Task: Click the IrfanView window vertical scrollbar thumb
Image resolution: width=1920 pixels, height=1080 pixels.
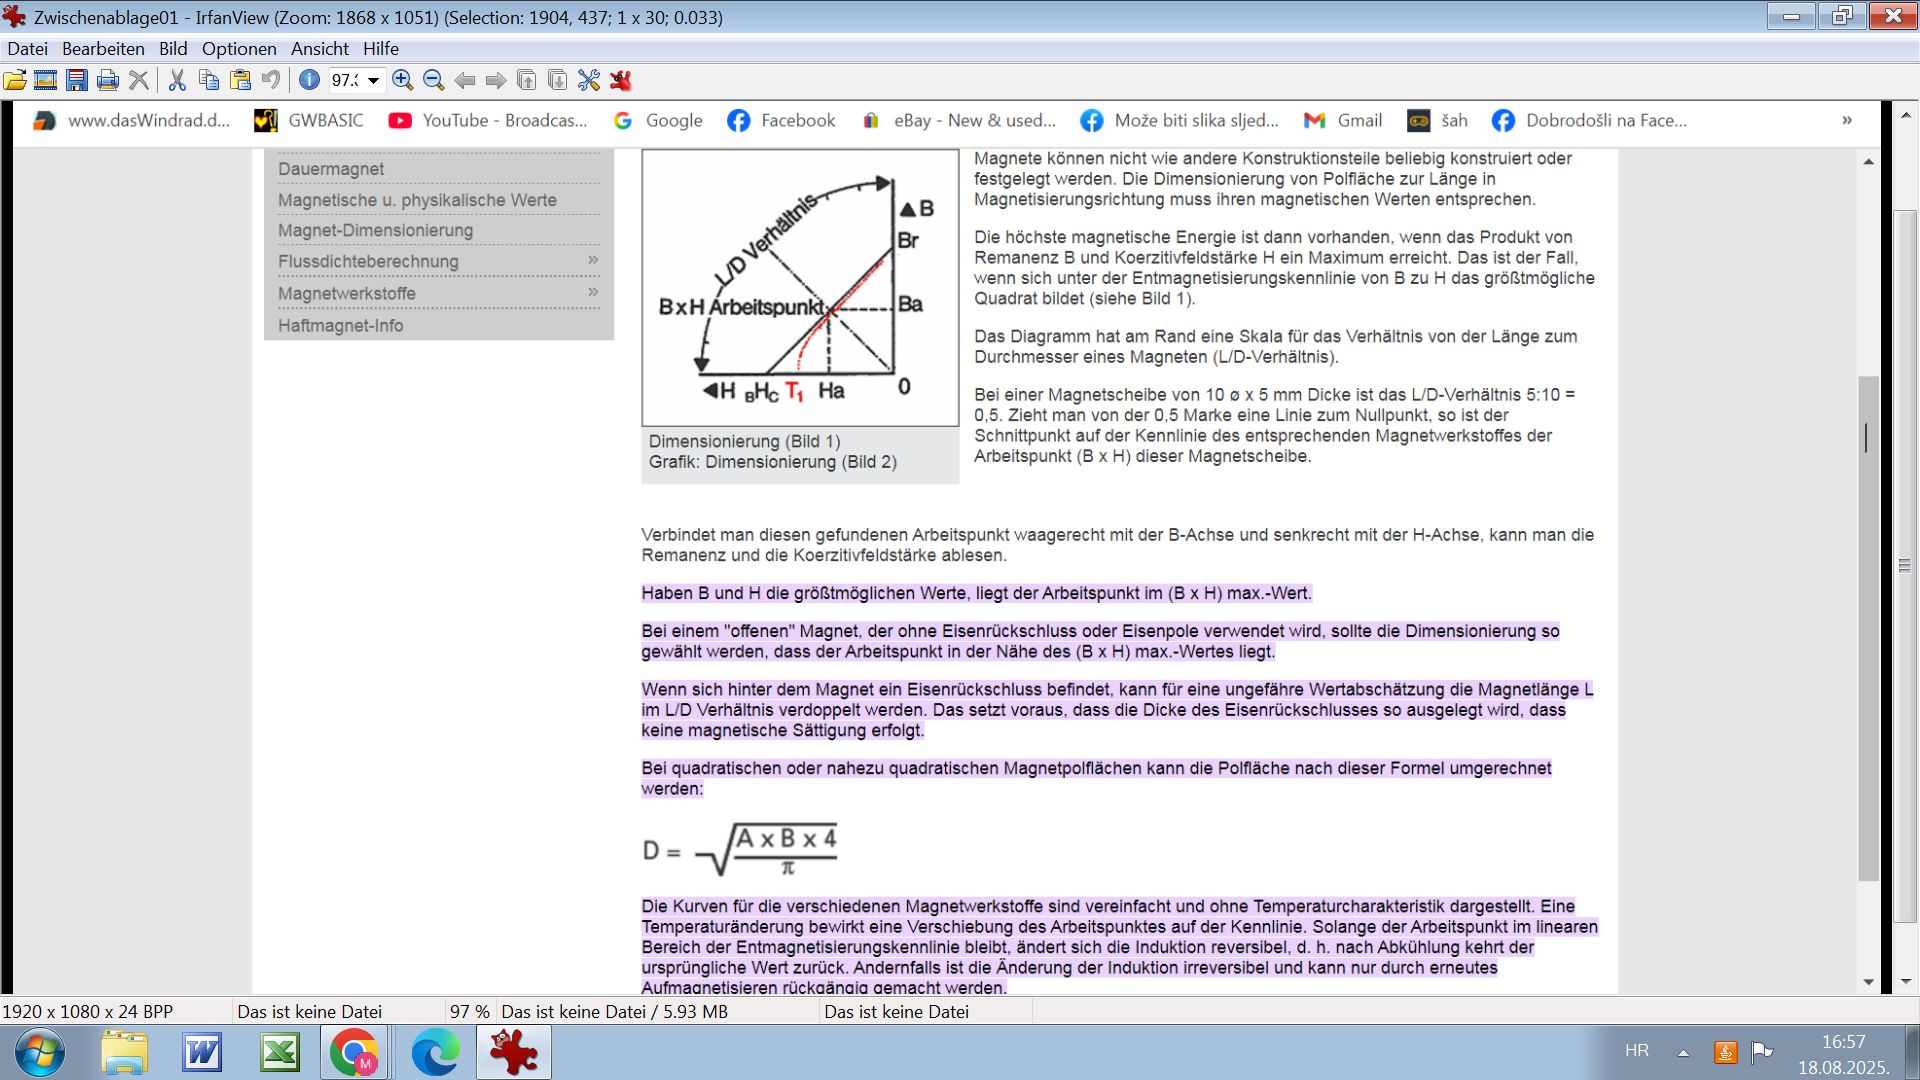Action: [1905, 565]
